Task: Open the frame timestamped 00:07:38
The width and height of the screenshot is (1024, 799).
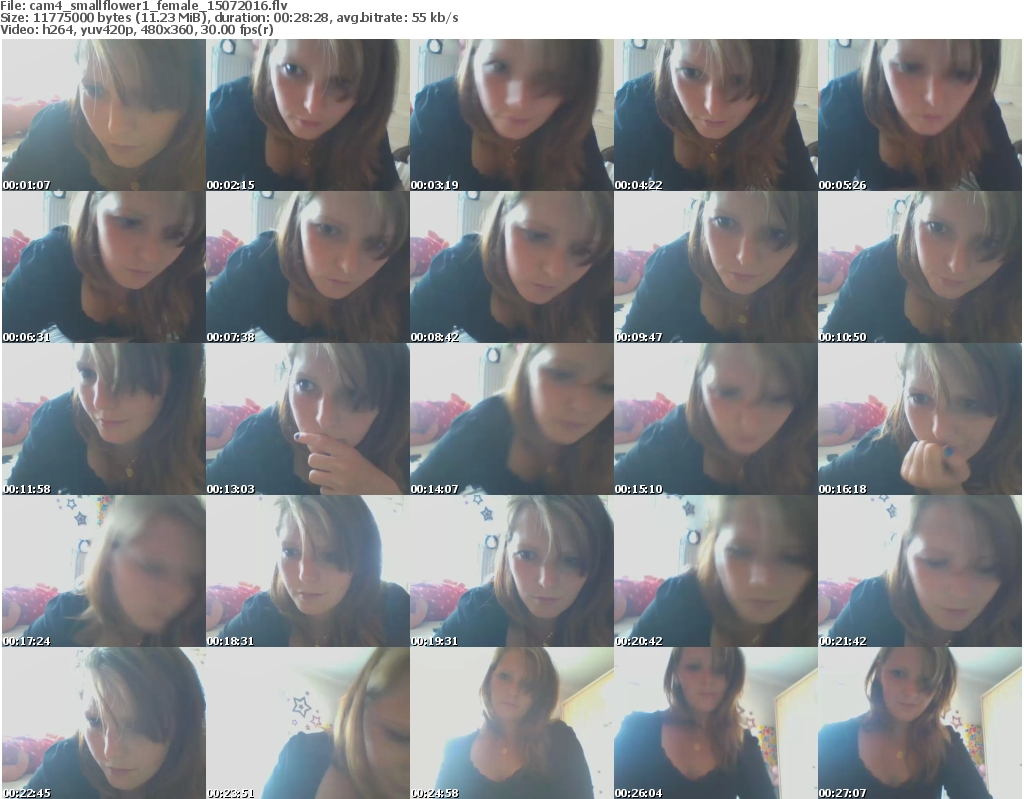Action: [x=308, y=267]
